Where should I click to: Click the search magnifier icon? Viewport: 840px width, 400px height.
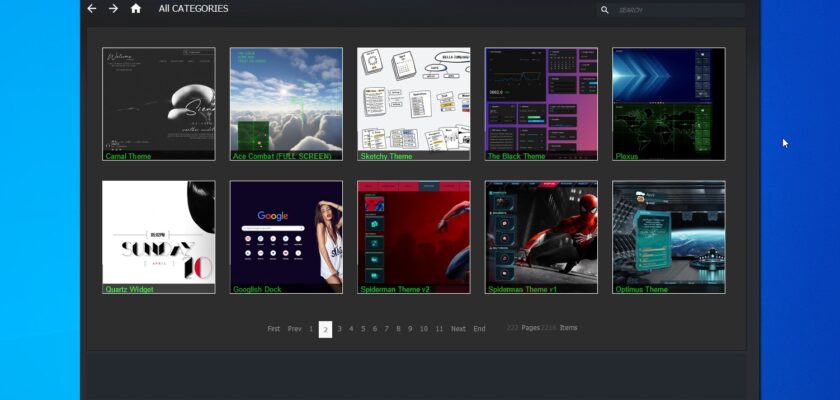604,10
